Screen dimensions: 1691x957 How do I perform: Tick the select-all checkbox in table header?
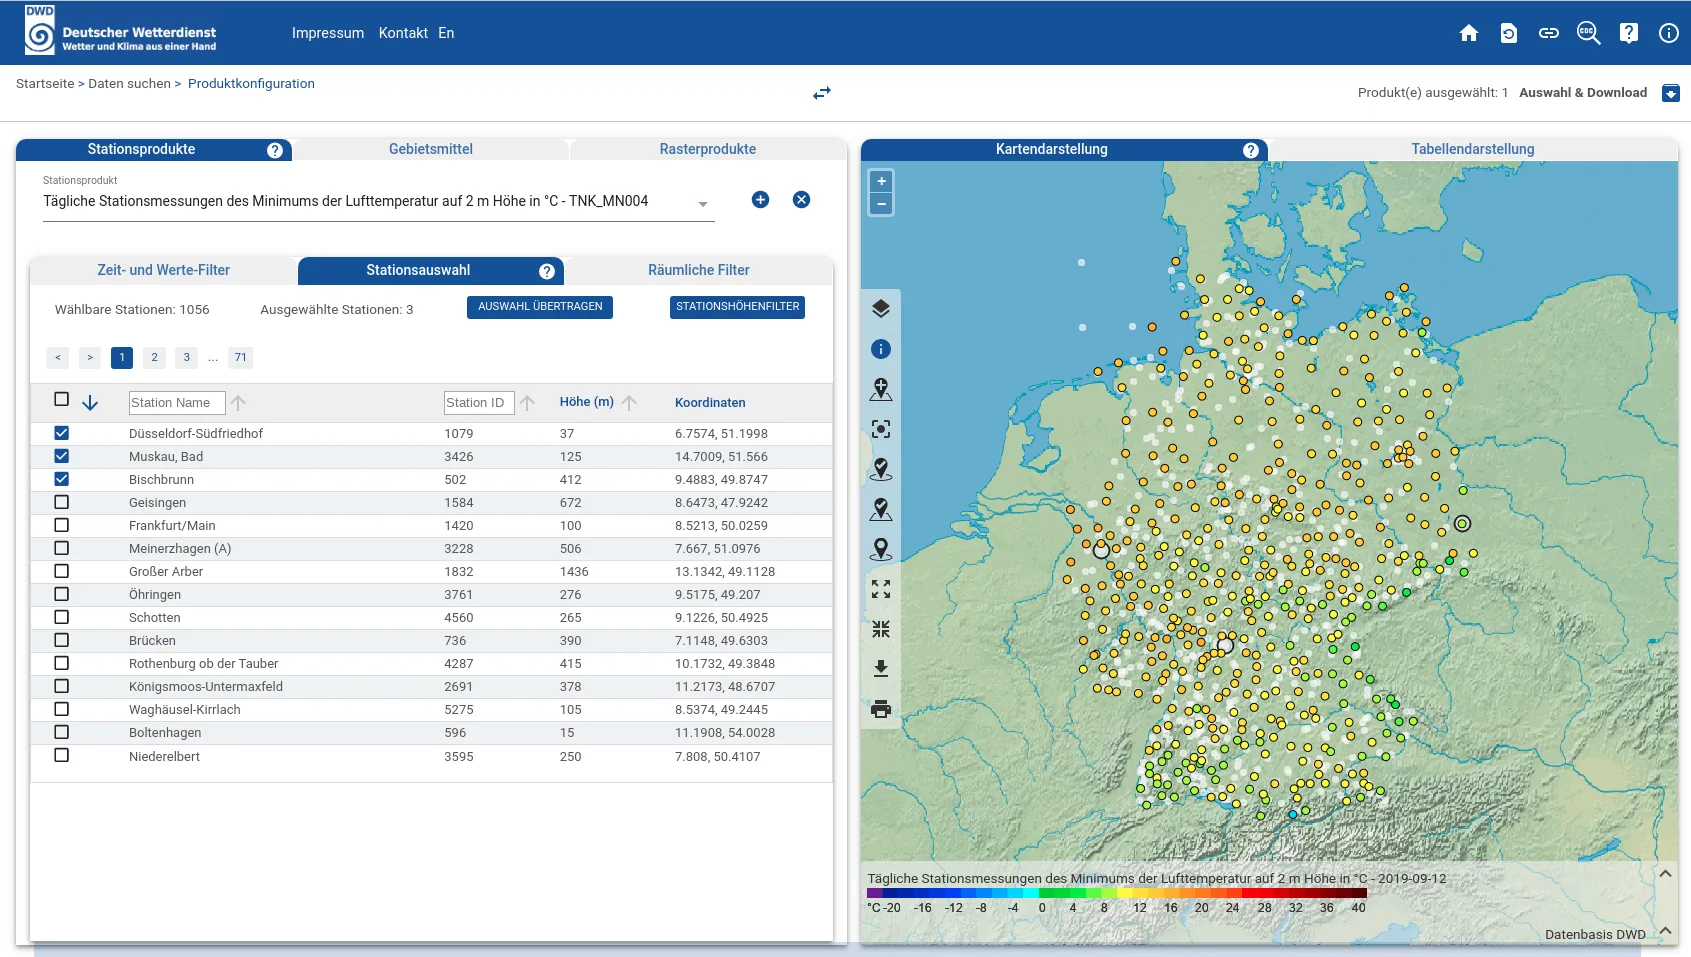coord(62,399)
